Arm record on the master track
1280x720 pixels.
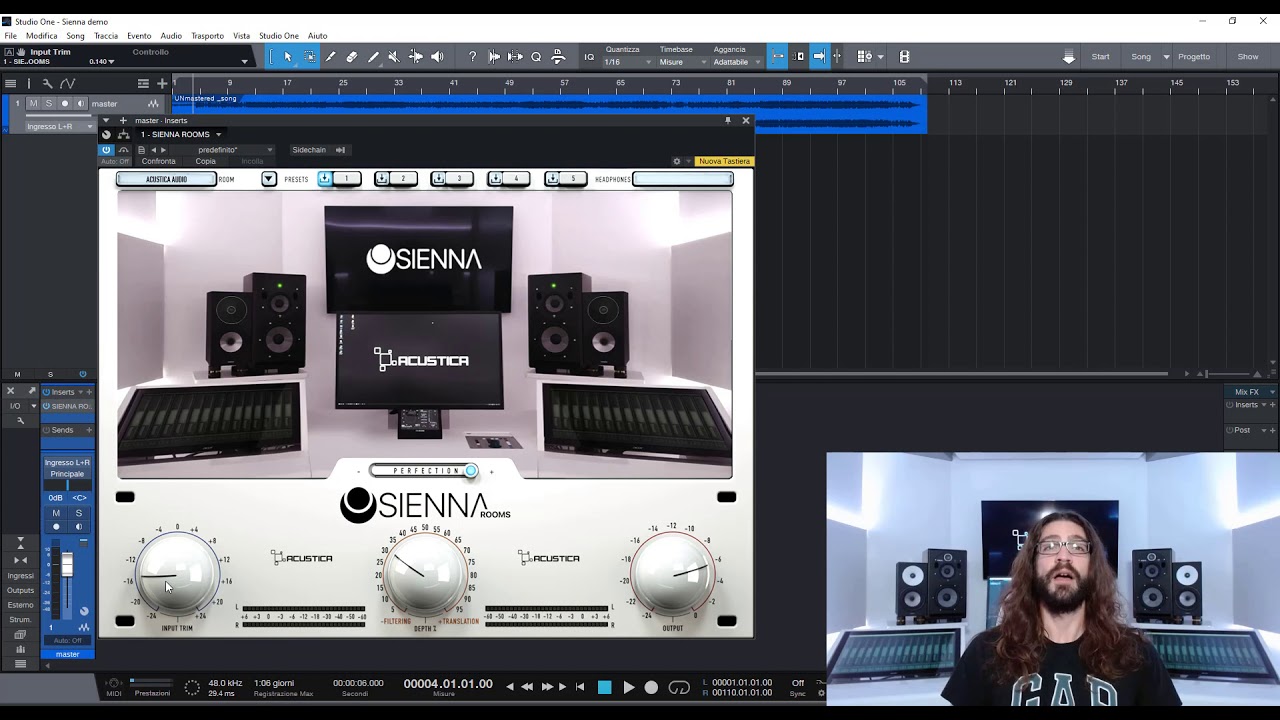pyautogui.click(x=65, y=103)
